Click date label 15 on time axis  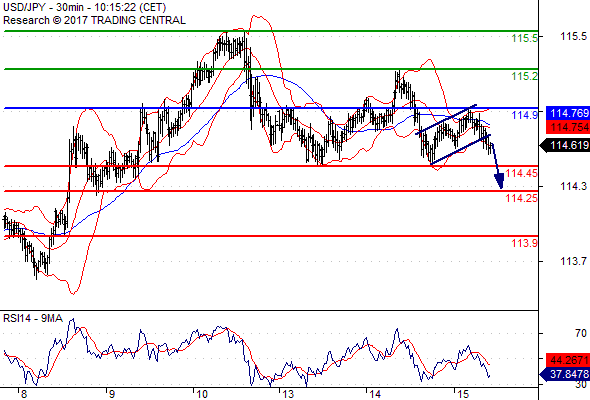pos(463,394)
